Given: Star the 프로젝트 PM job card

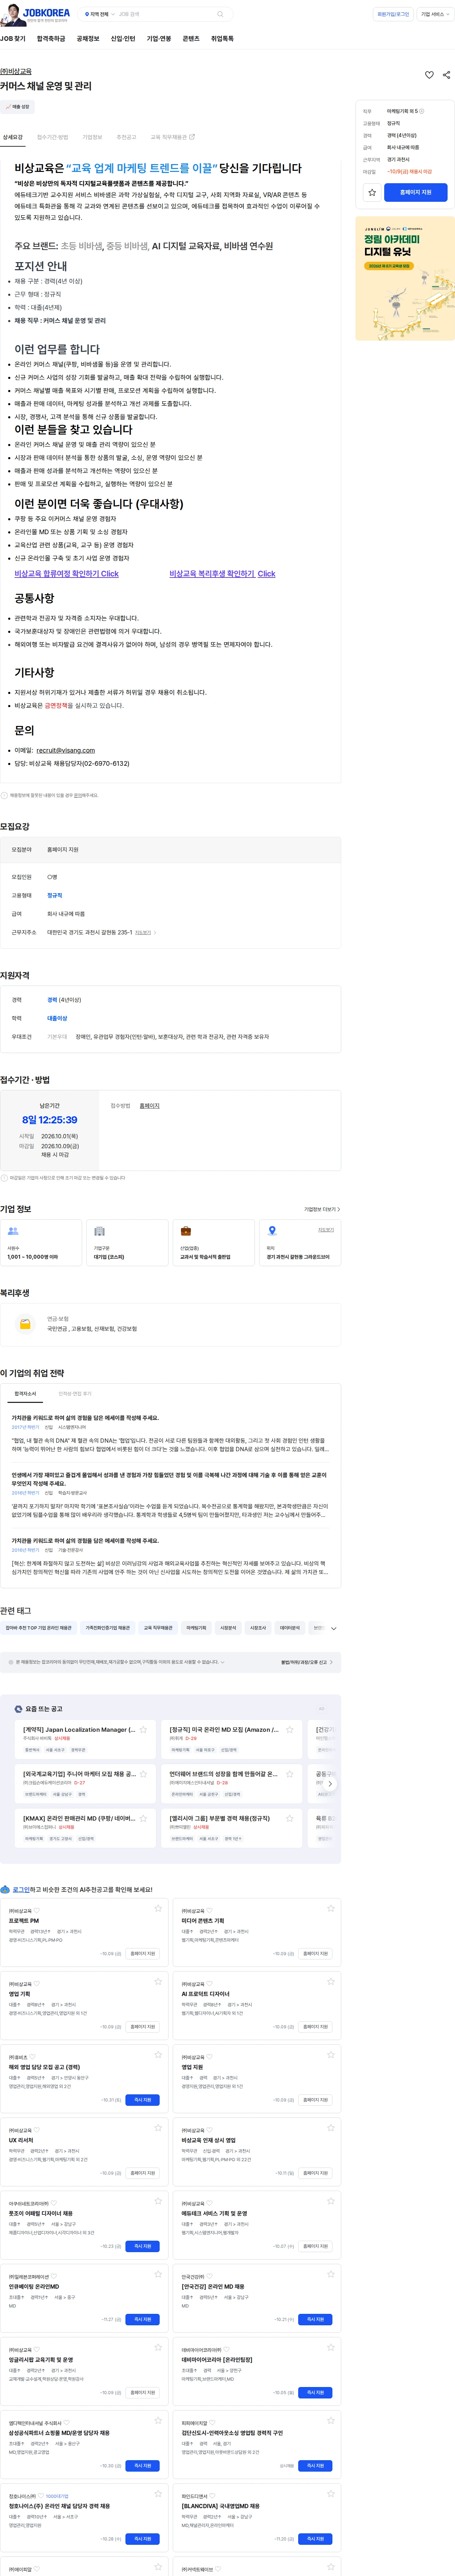Looking at the screenshot, I should tap(158, 1908).
